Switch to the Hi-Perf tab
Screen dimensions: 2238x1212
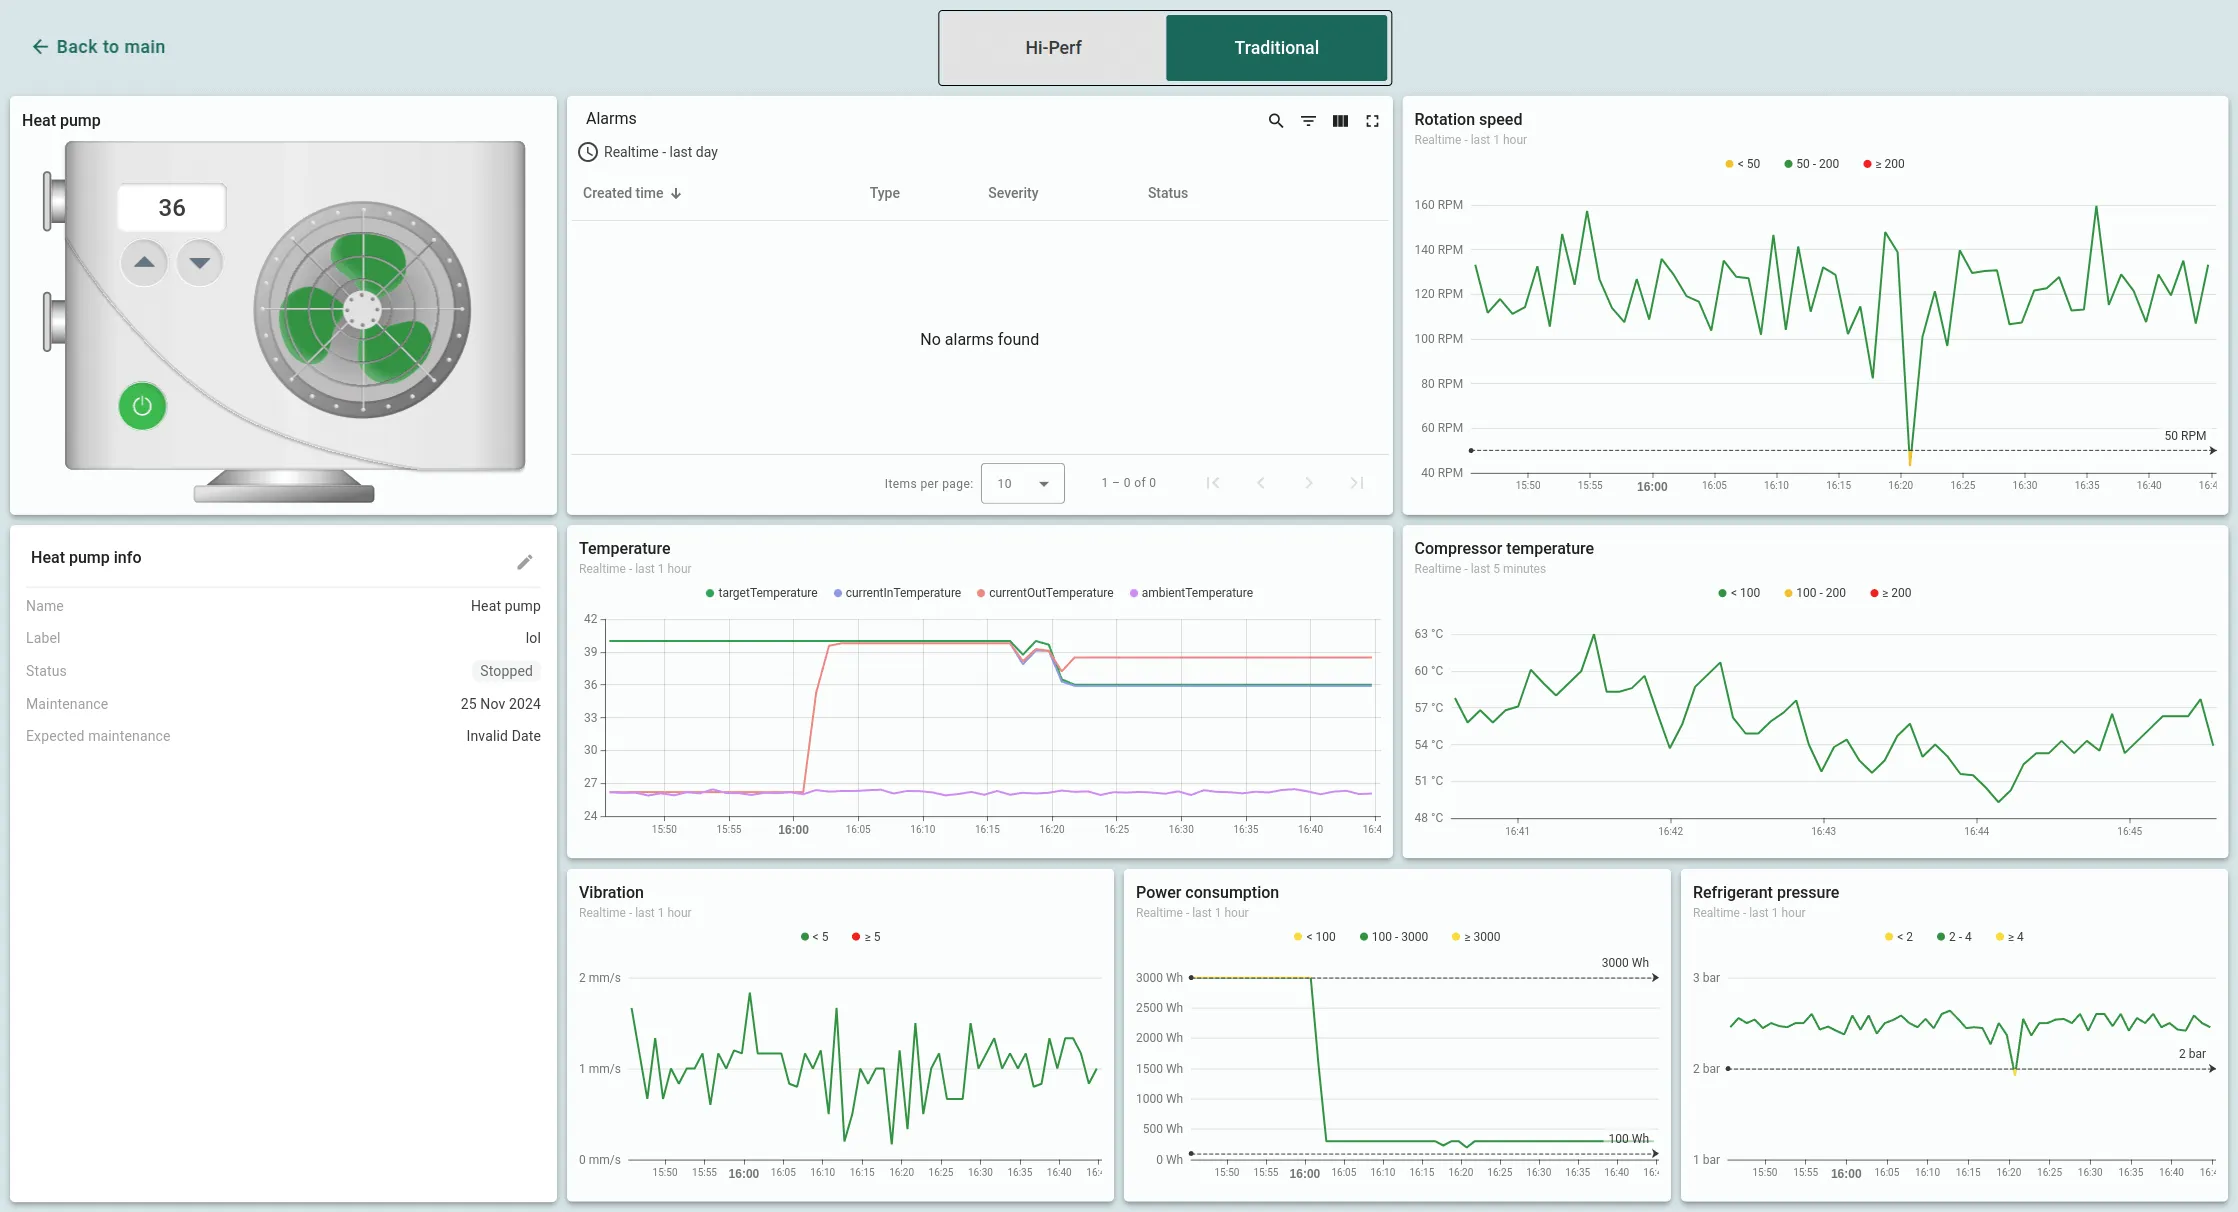tap(1053, 48)
